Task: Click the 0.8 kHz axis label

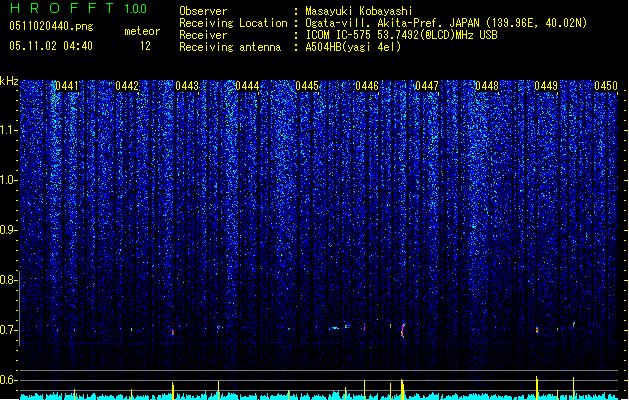Action: (8, 280)
